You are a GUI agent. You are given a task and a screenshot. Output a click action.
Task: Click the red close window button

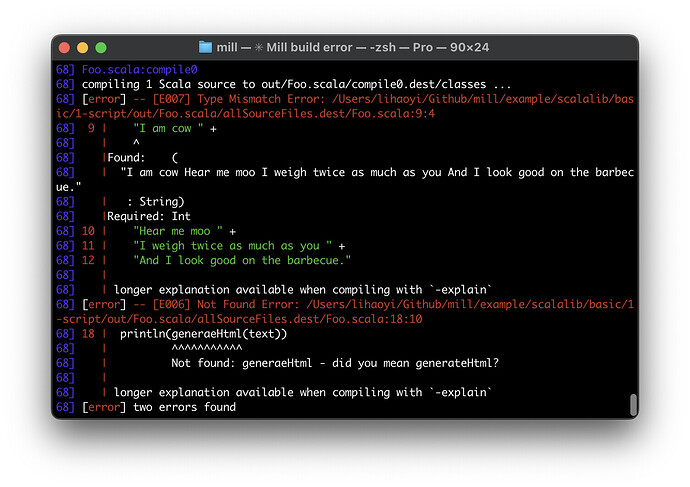64,48
